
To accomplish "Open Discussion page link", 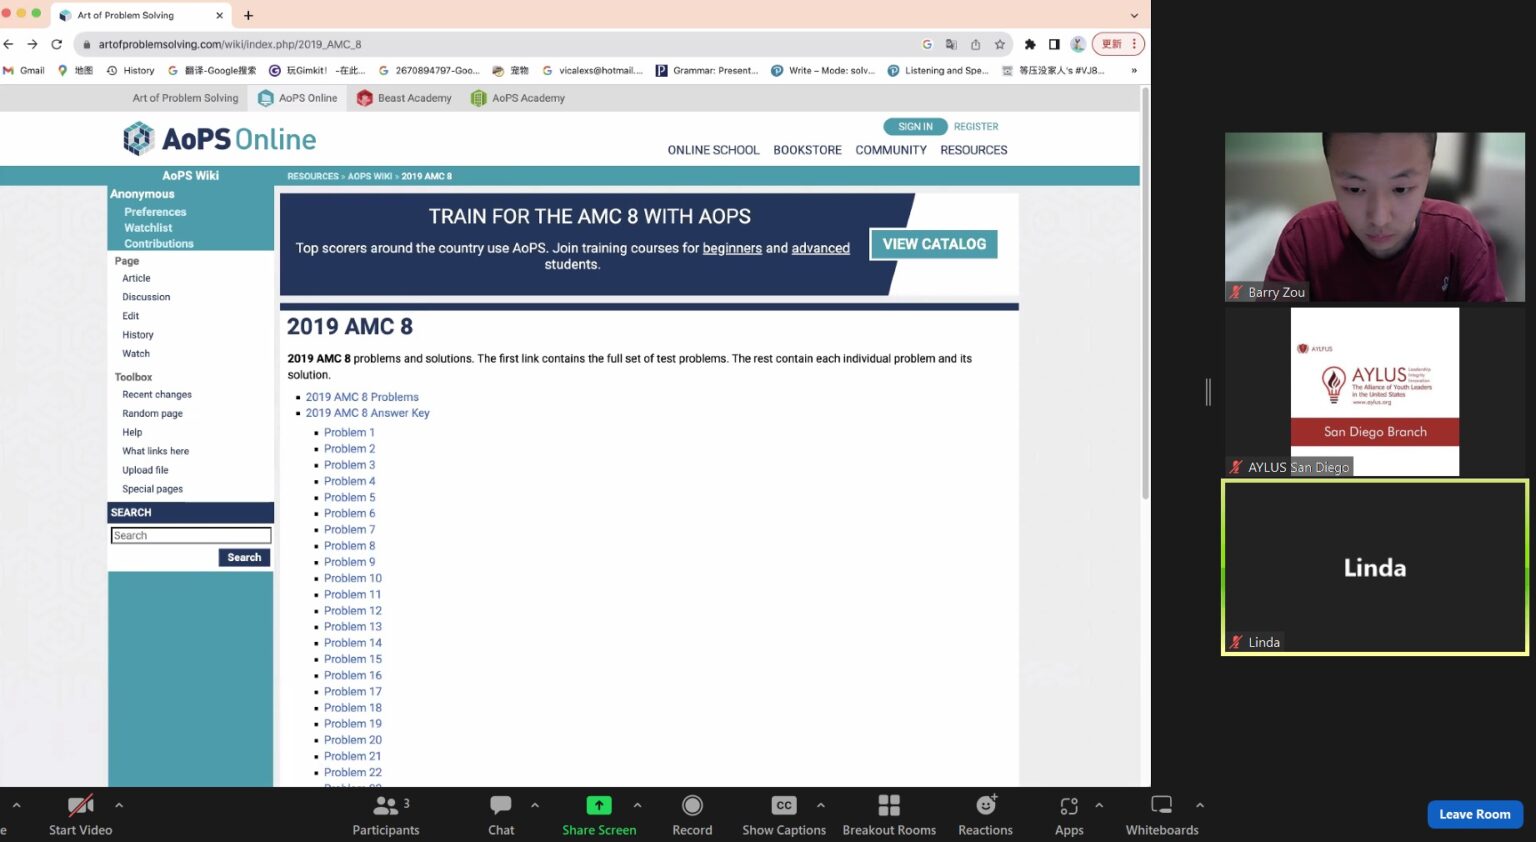I will (146, 297).
